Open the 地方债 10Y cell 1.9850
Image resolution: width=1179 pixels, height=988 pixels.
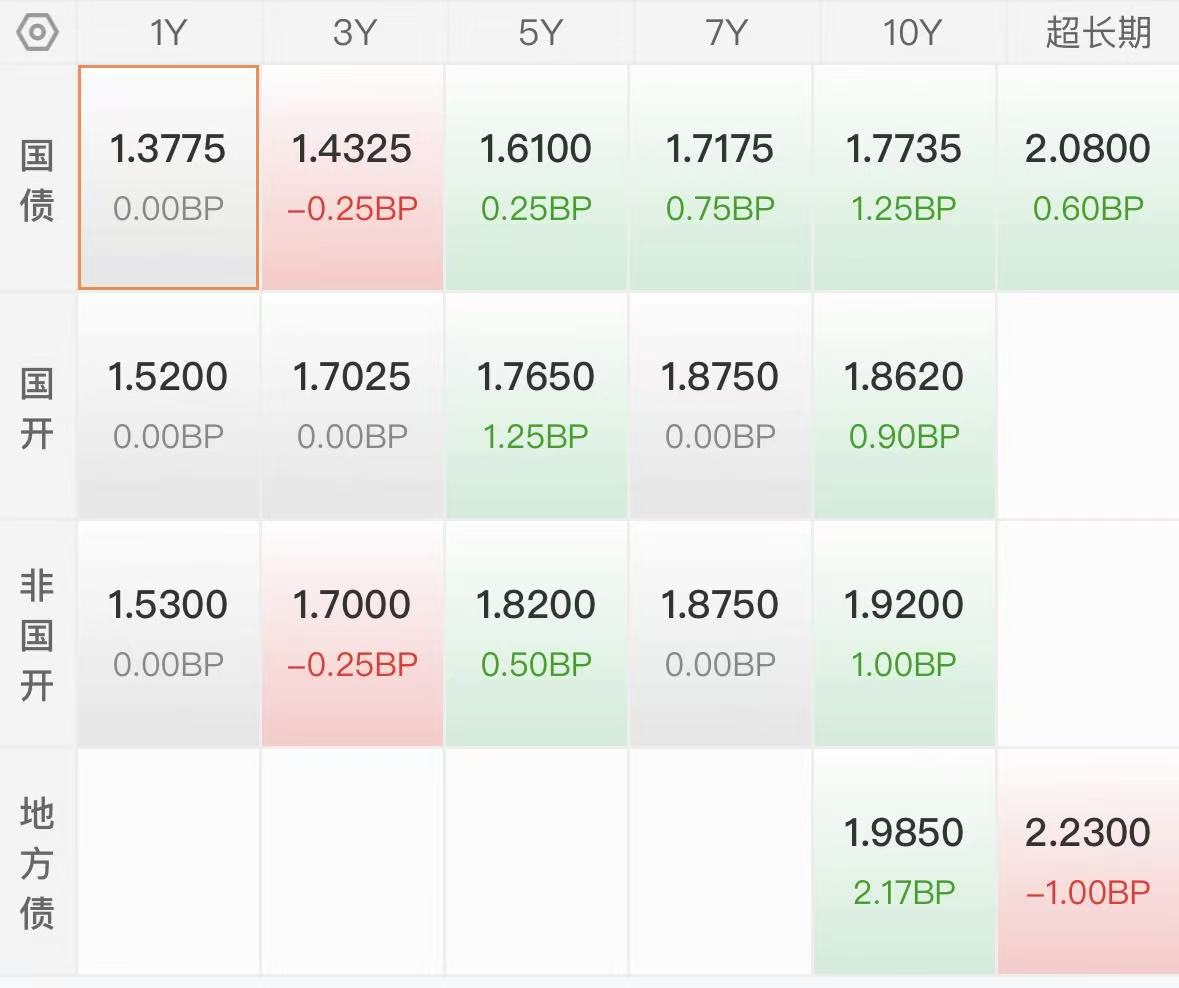tap(904, 862)
